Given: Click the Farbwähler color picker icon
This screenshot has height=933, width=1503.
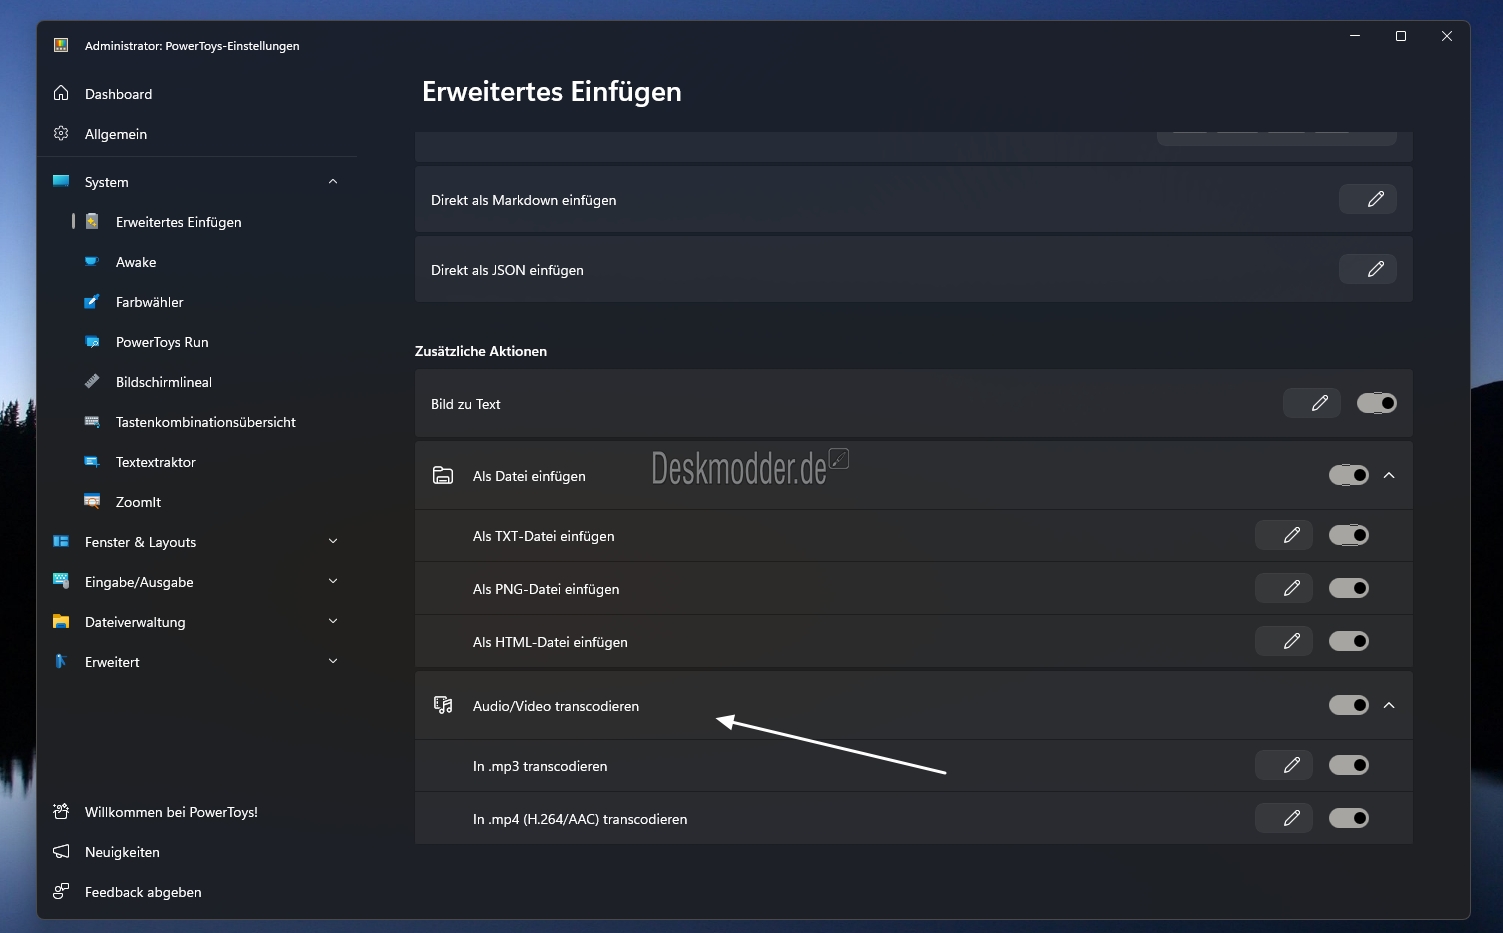Looking at the screenshot, I should click(92, 301).
